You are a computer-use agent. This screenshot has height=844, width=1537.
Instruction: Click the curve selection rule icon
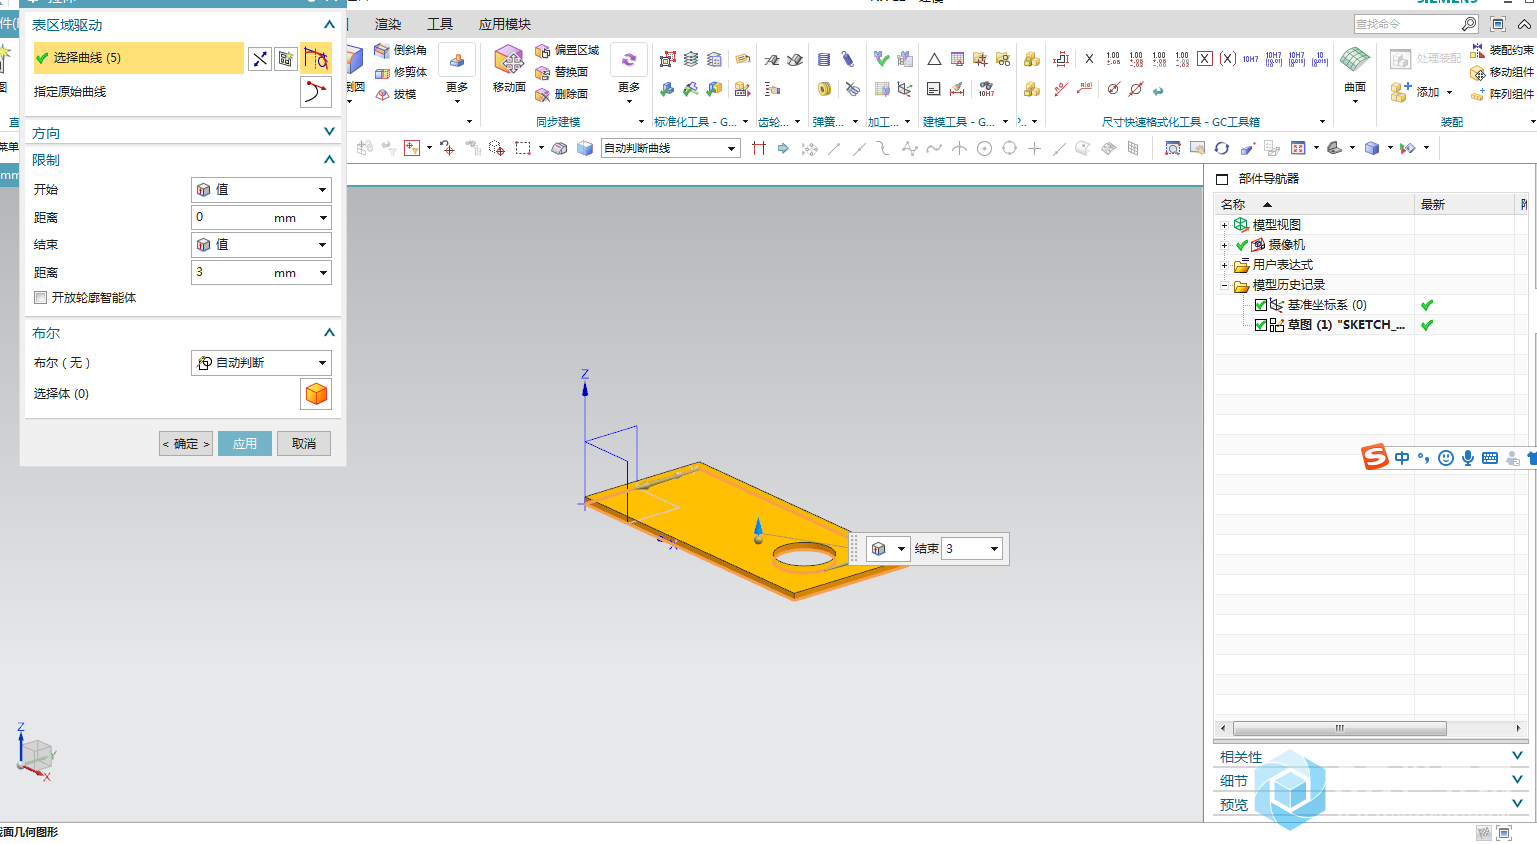316,58
